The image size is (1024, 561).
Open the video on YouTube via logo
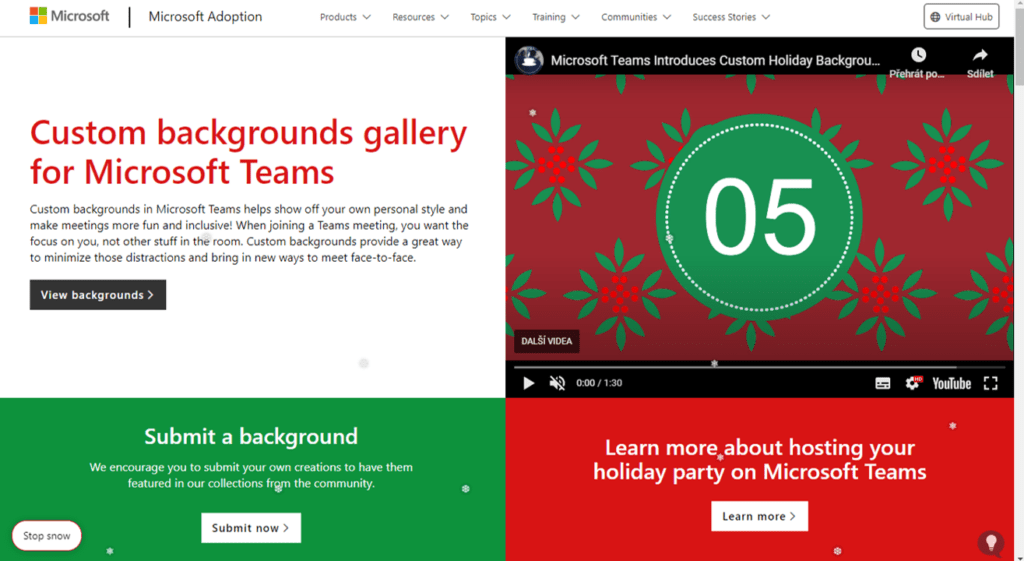click(951, 383)
